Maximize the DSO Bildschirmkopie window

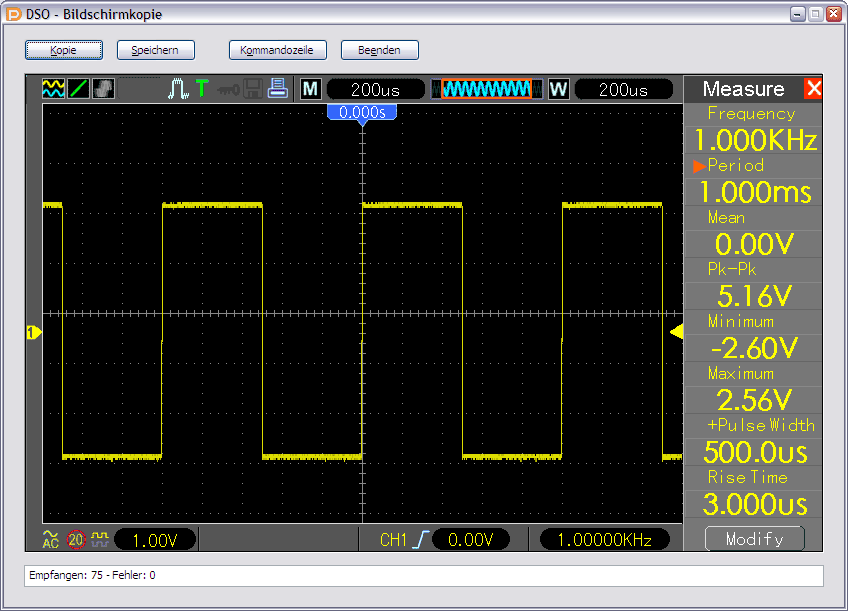pyautogui.click(x=816, y=14)
